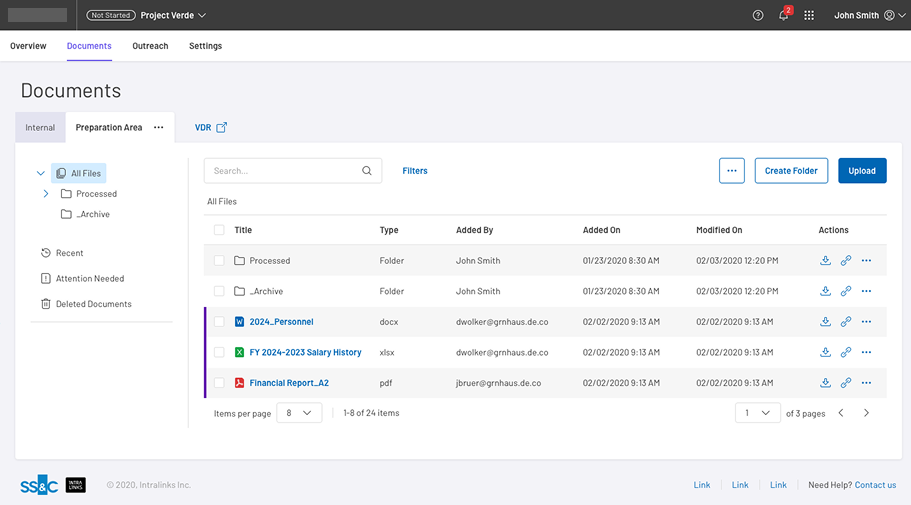The width and height of the screenshot is (911, 505).
Task: Copy link for Financial Report_A2
Action: click(846, 383)
